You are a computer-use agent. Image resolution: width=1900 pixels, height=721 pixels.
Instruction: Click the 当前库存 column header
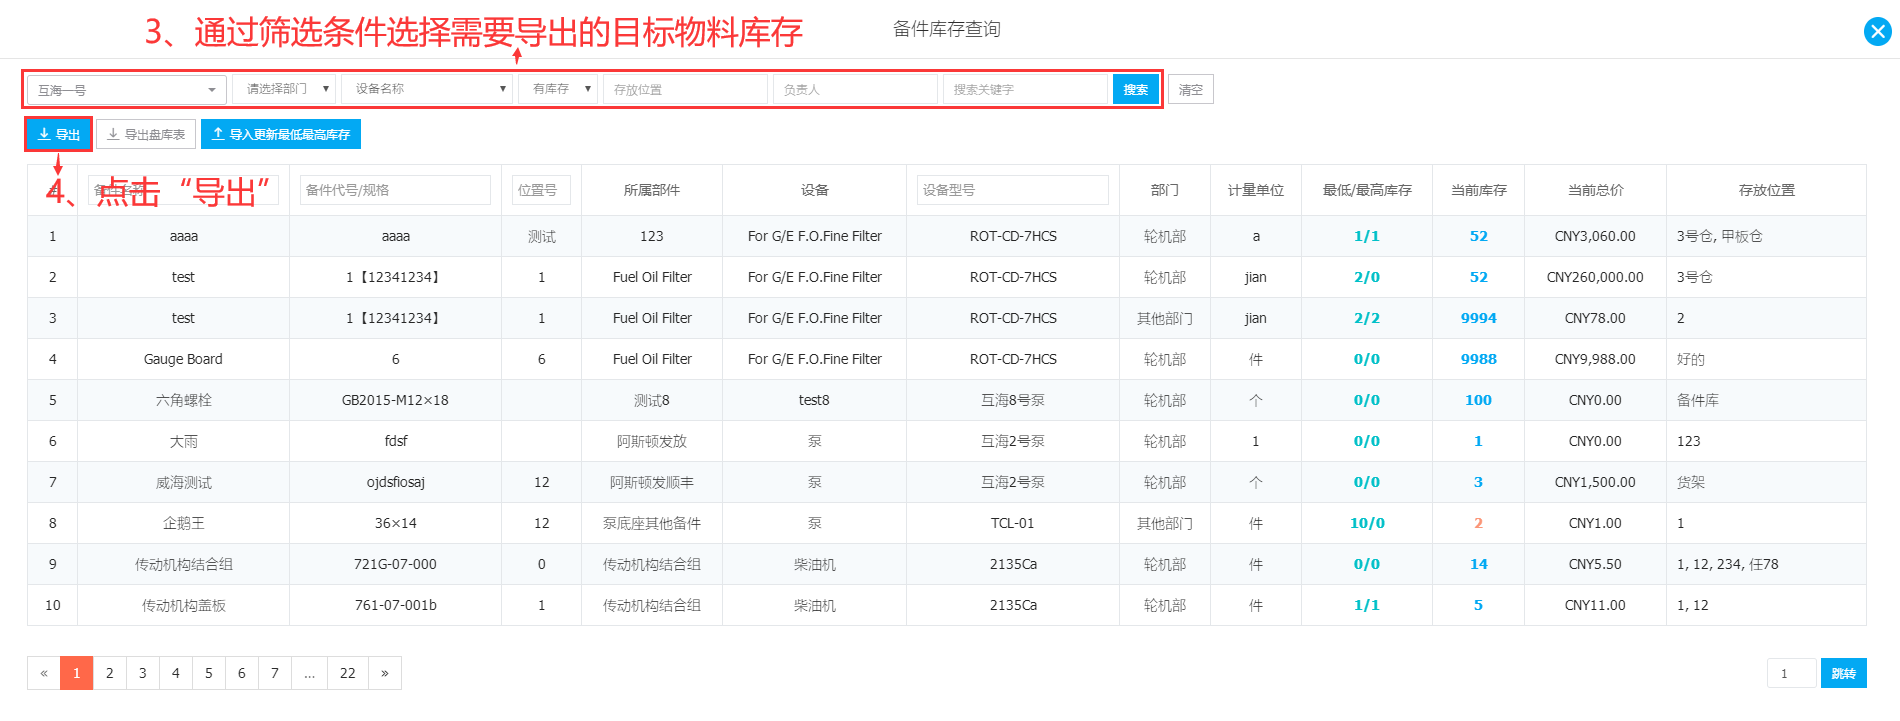pos(1478,190)
